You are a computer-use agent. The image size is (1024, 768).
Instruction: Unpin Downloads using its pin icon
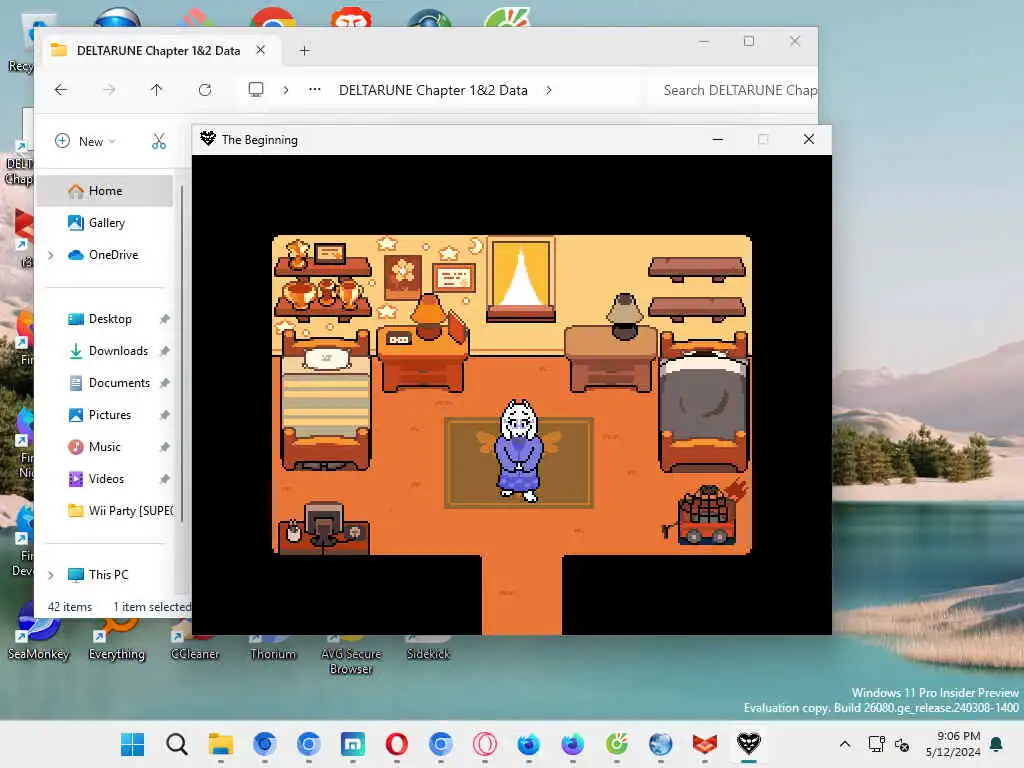coord(165,351)
